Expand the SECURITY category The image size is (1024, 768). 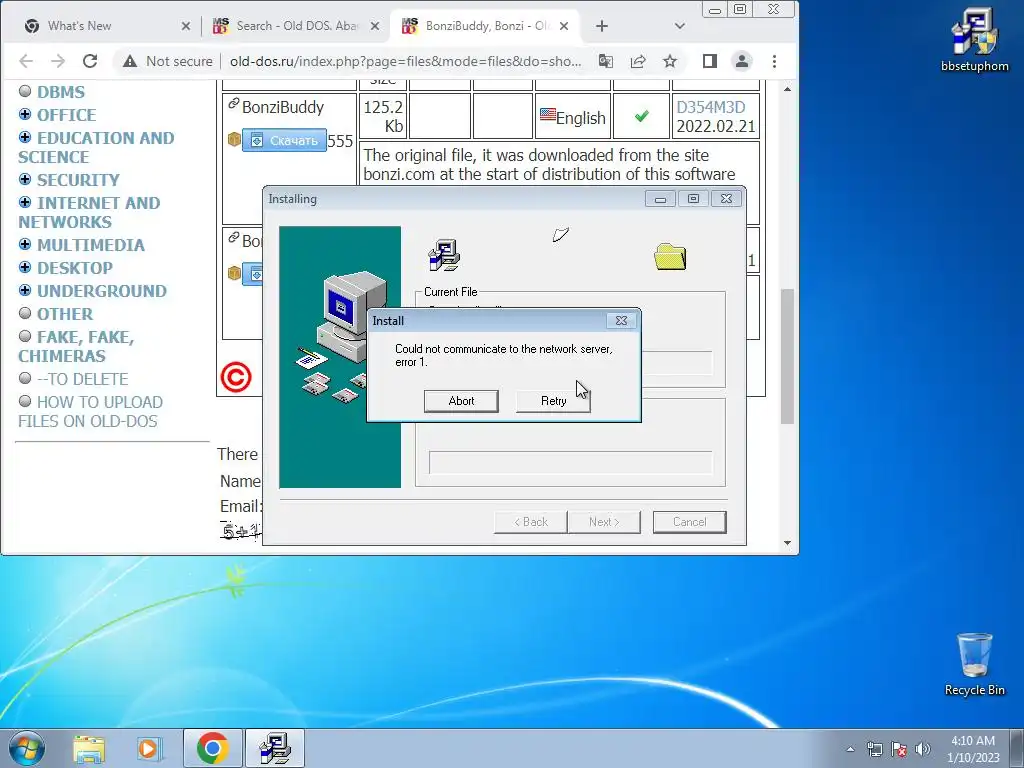[x=25, y=179]
